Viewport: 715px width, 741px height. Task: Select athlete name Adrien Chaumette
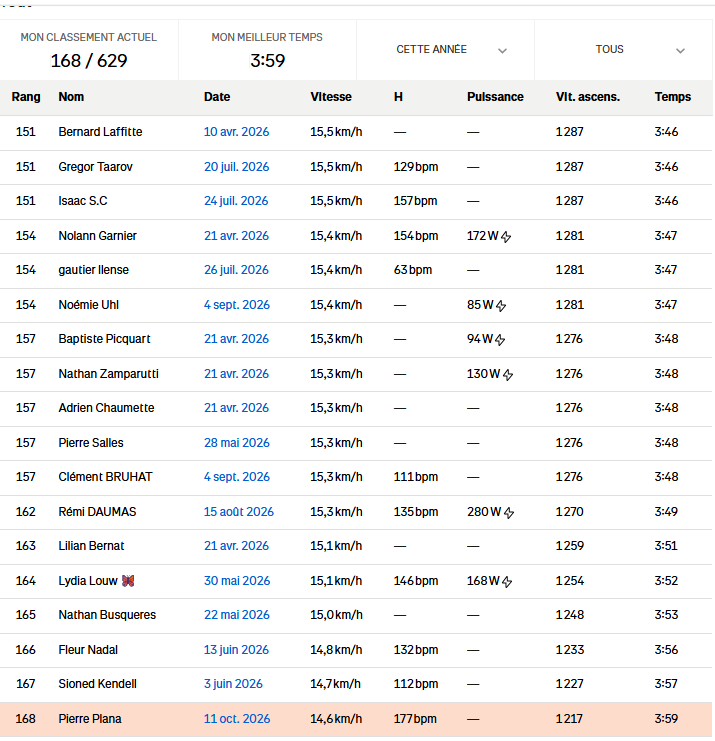106,408
